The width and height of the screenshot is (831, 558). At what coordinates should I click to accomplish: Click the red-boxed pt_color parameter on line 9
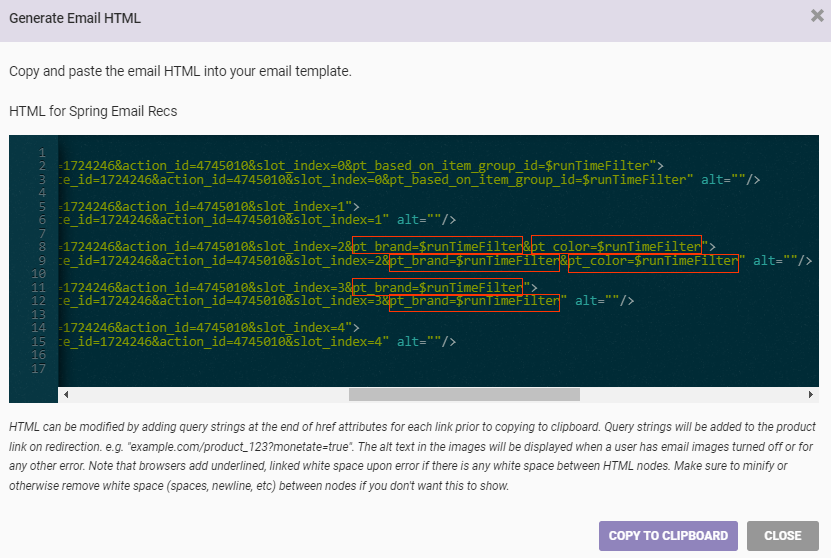(653, 261)
